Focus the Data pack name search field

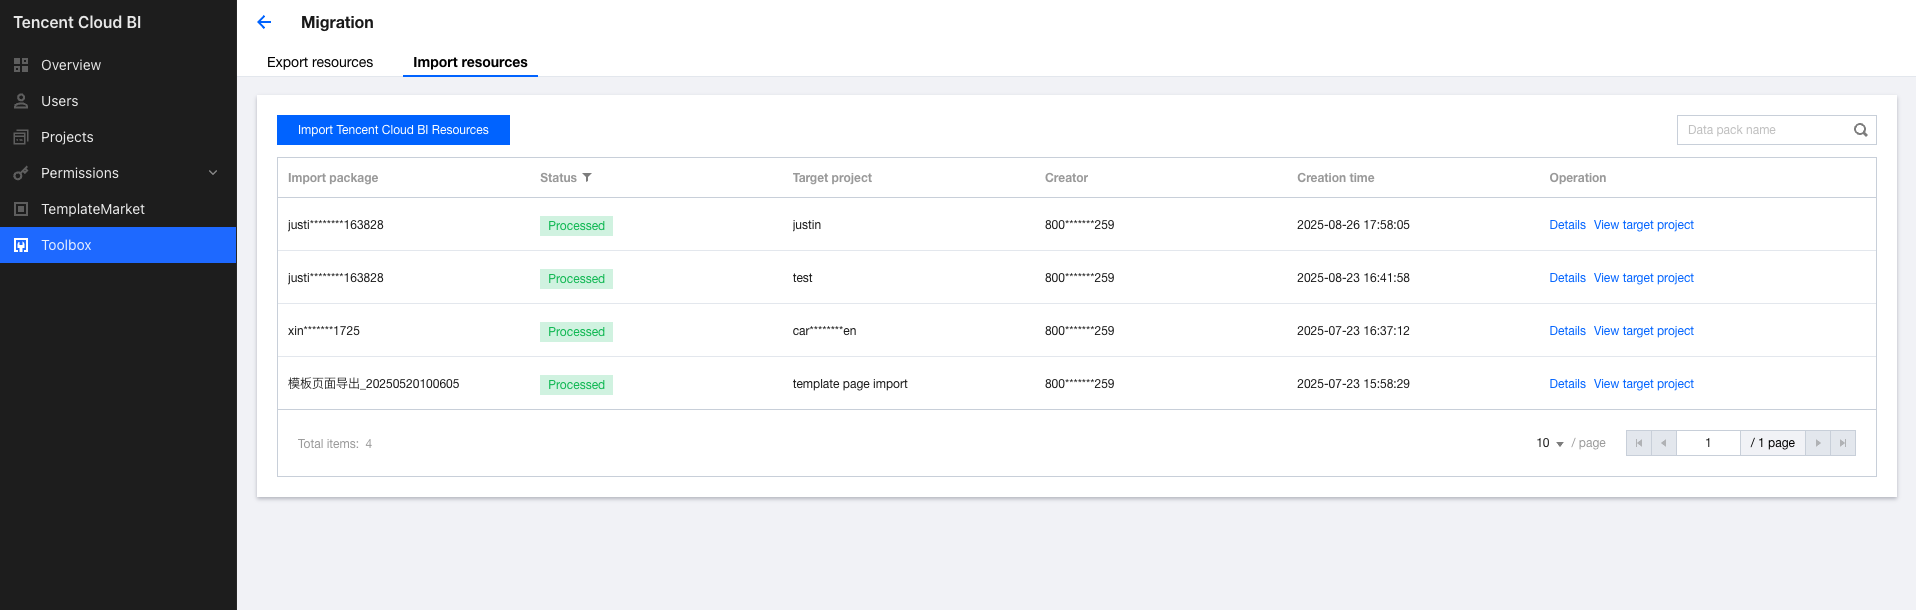1762,130
